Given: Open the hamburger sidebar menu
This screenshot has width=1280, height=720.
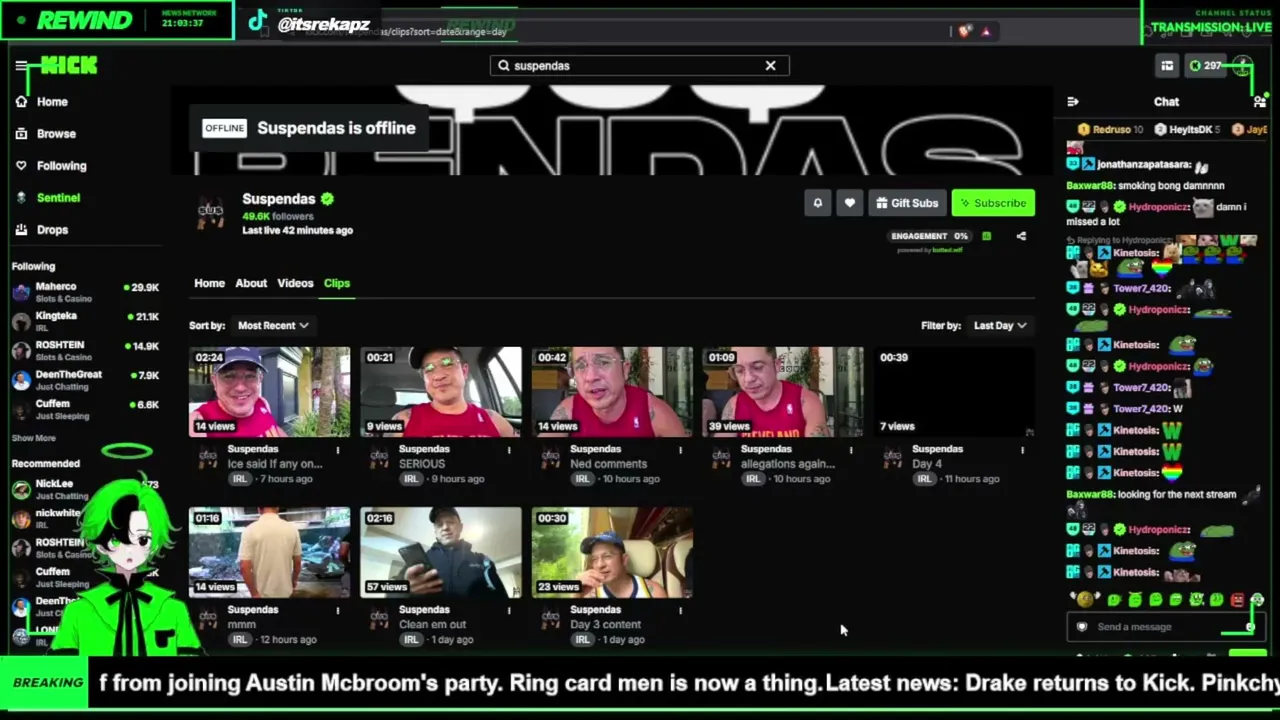Looking at the screenshot, I should pyautogui.click(x=21, y=66).
